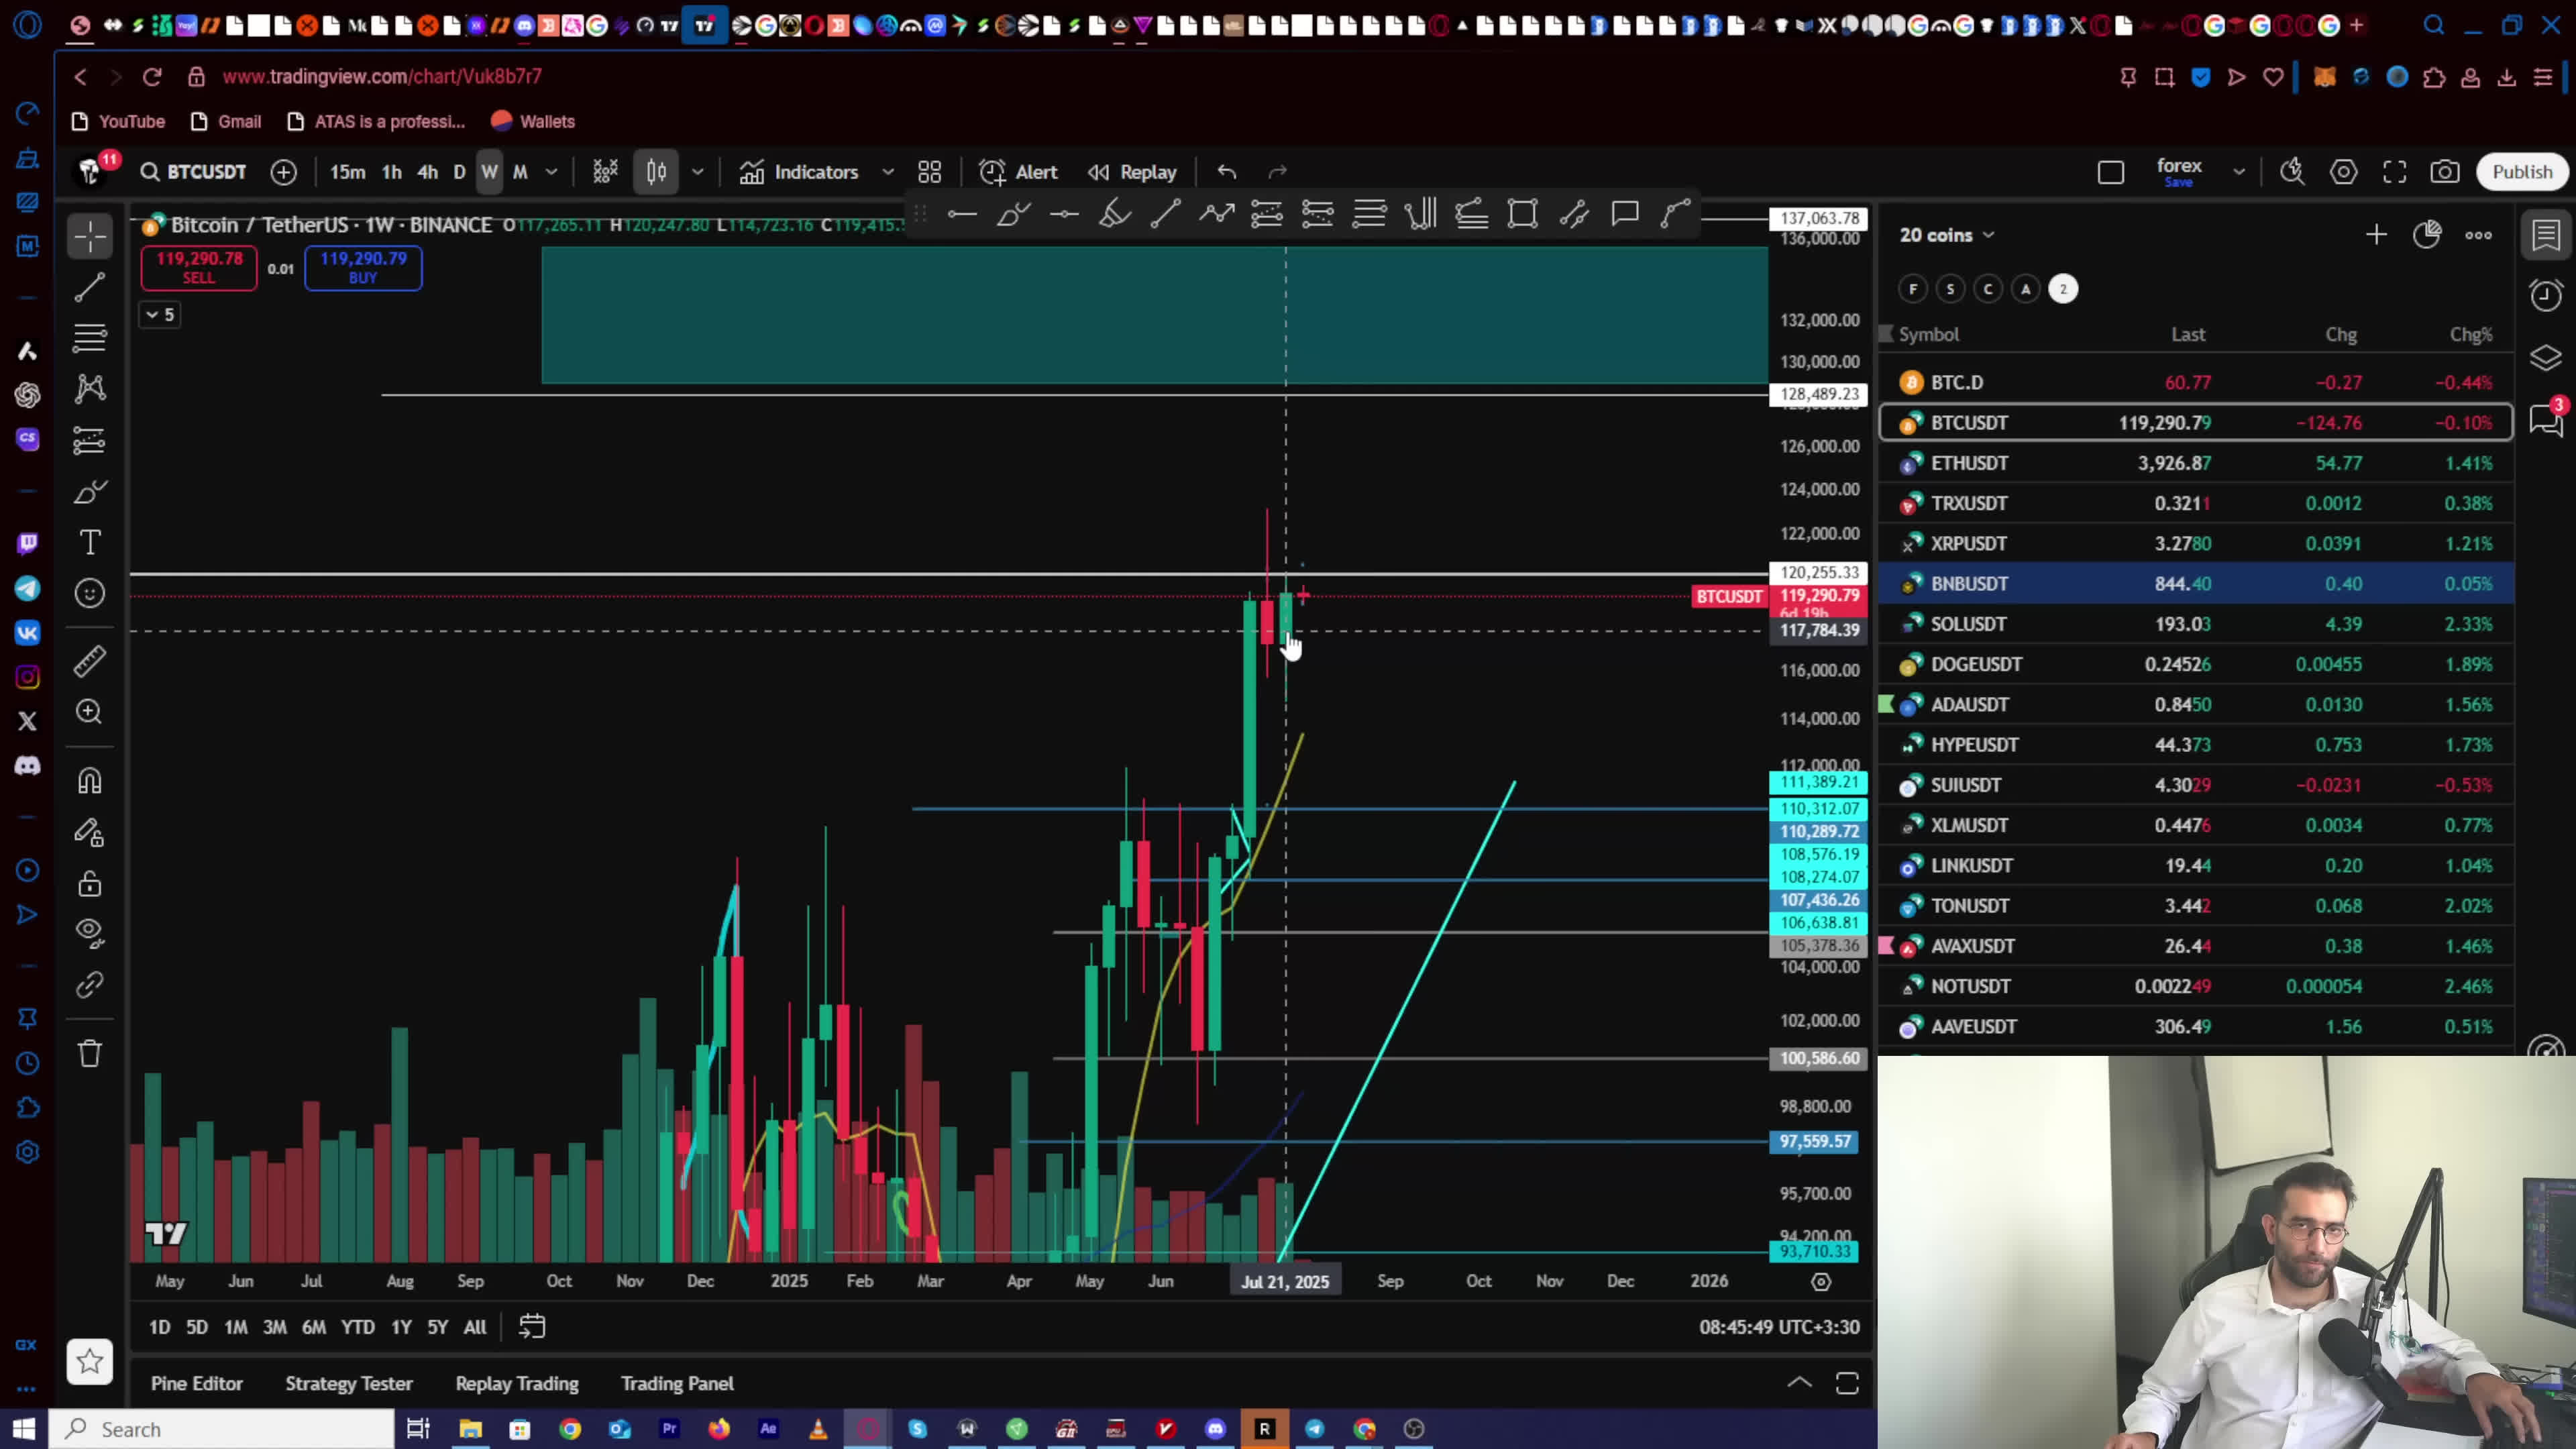Set the All date range
The image size is (2576, 1449).
coord(475,1327)
